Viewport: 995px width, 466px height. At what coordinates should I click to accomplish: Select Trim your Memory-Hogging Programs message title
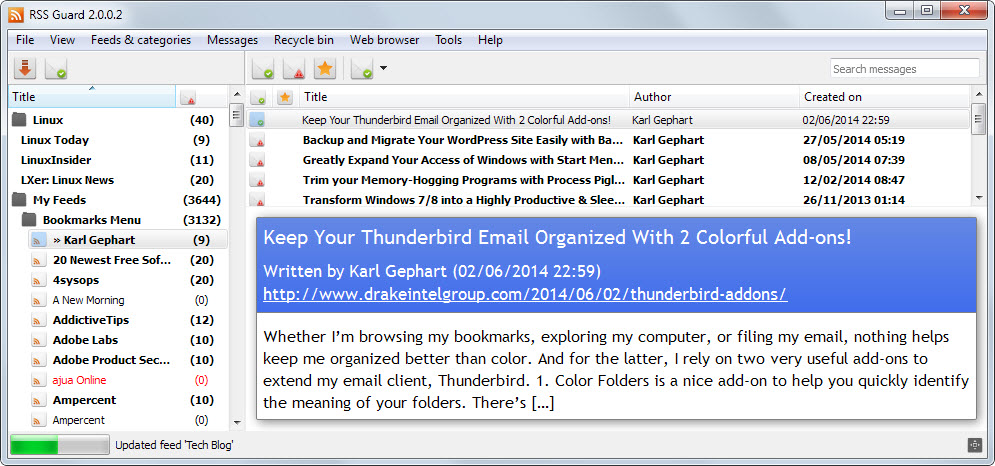pos(464,180)
